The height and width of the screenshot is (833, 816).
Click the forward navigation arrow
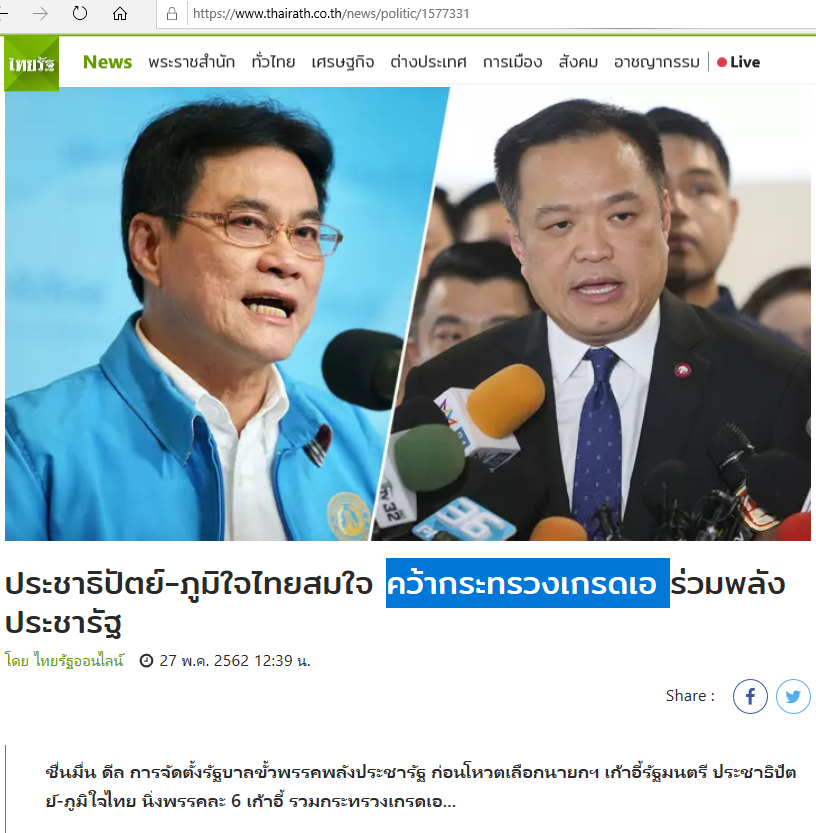40,13
